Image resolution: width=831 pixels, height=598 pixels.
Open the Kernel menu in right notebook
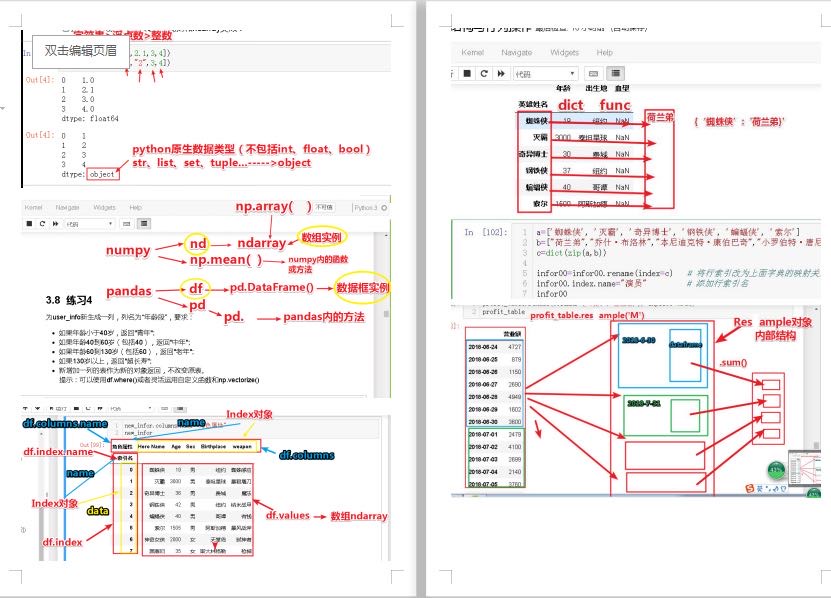tap(473, 52)
